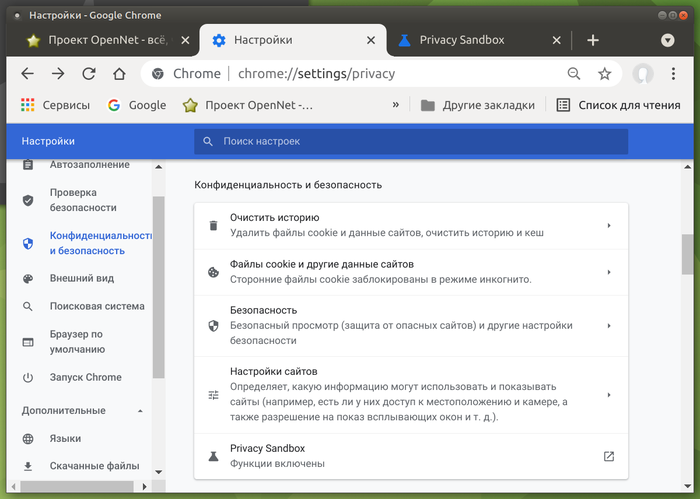This screenshot has height=499, width=700.
Task: Open Поисковая система settings section
Action: pos(96,306)
